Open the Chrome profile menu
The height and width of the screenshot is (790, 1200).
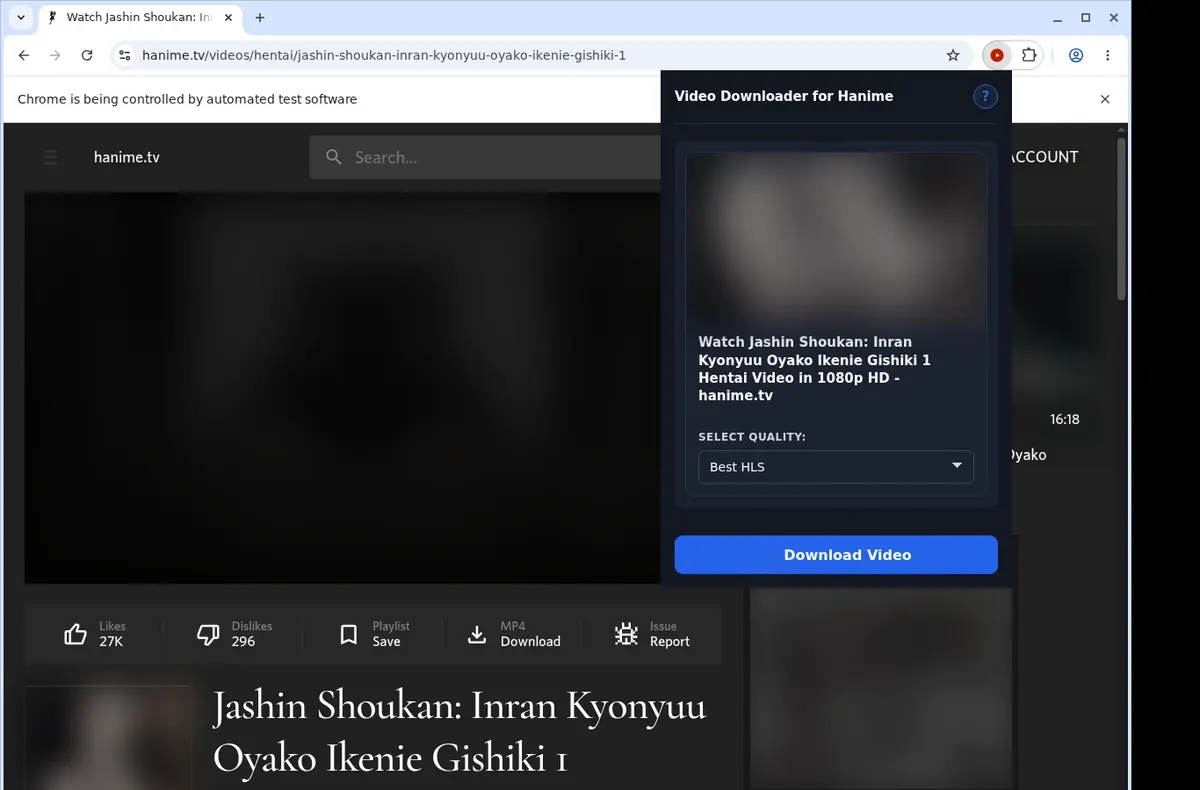[x=1076, y=55]
